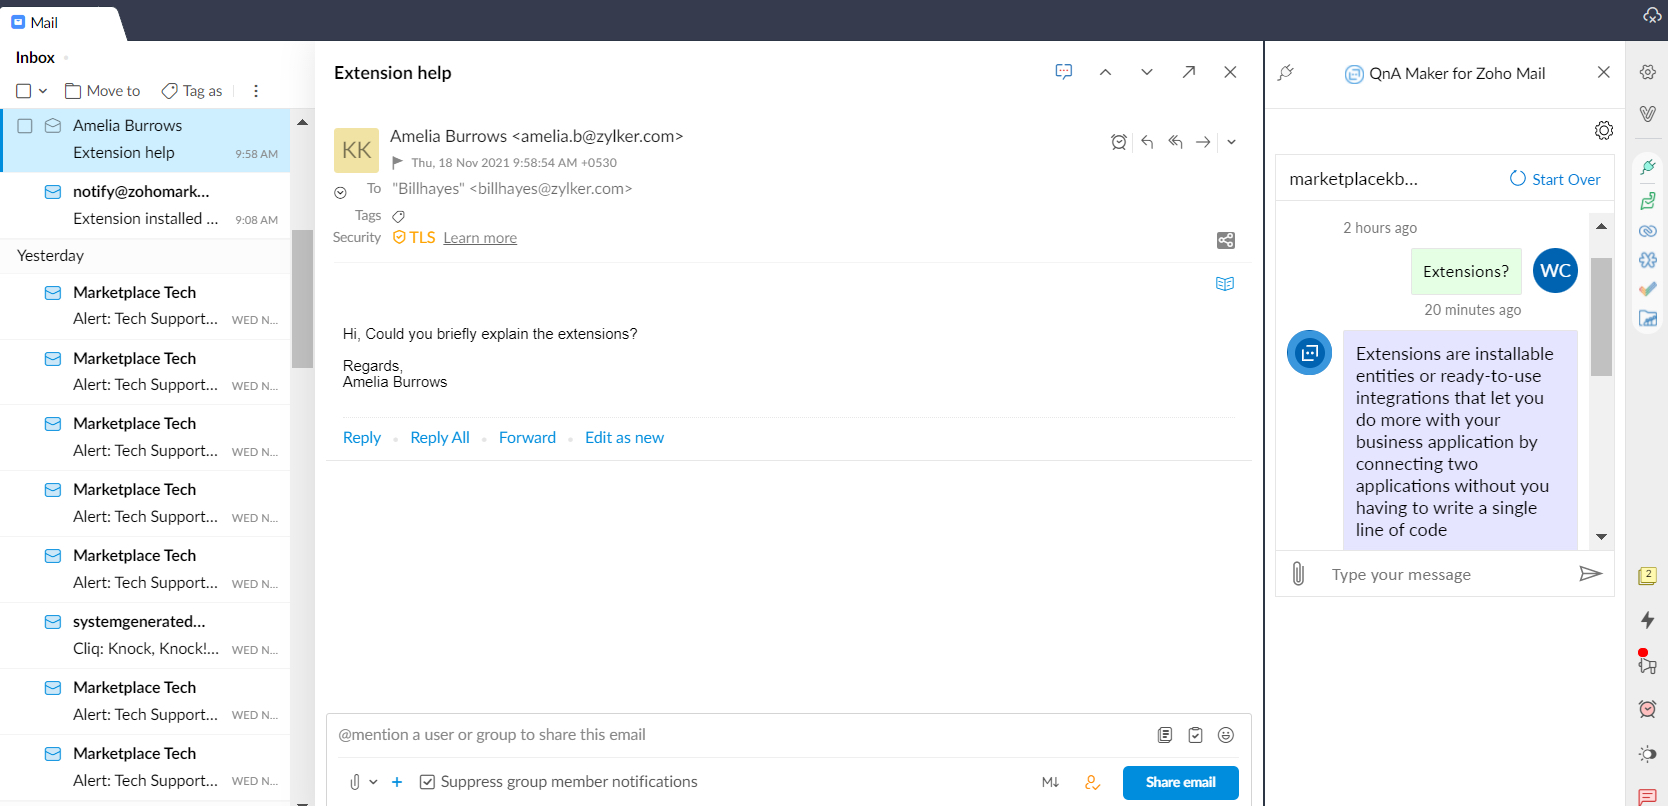Click Tag as in inbox toolbar

point(192,91)
